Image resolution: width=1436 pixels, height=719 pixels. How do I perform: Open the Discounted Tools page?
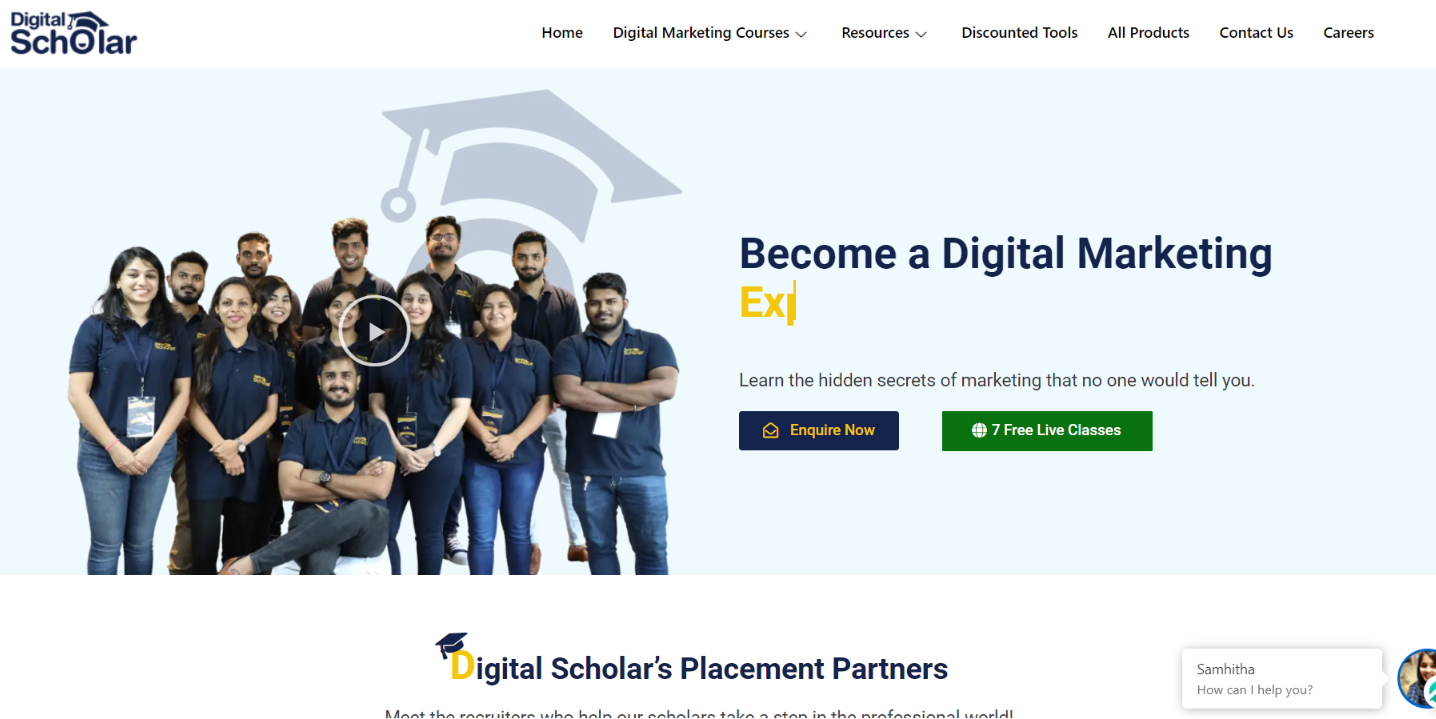tap(1019, 33)
